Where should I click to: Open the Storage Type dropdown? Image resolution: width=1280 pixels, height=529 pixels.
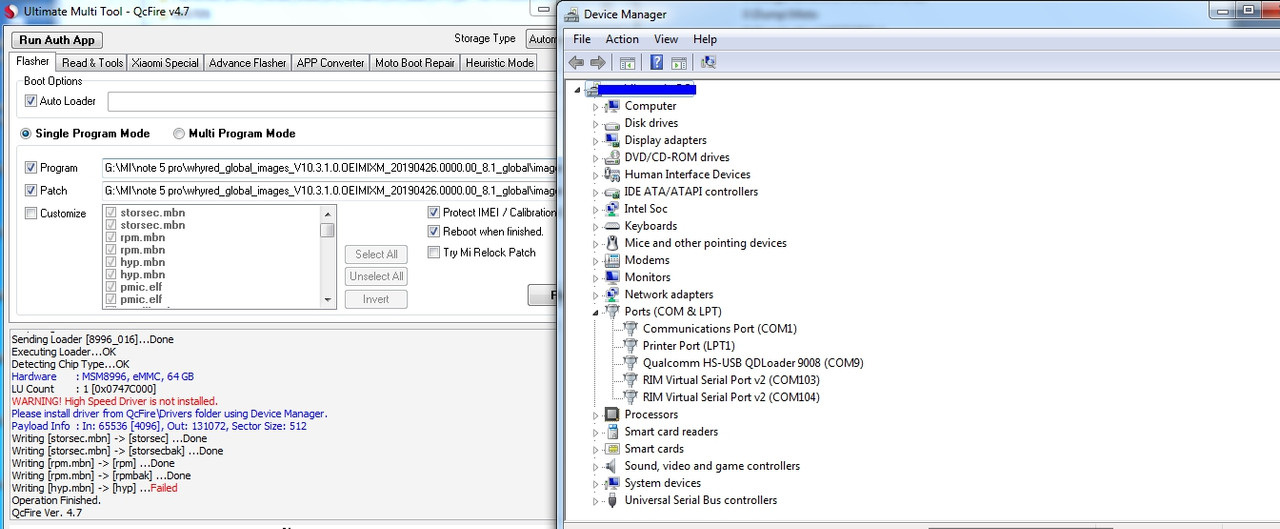[x=541, y=39]
